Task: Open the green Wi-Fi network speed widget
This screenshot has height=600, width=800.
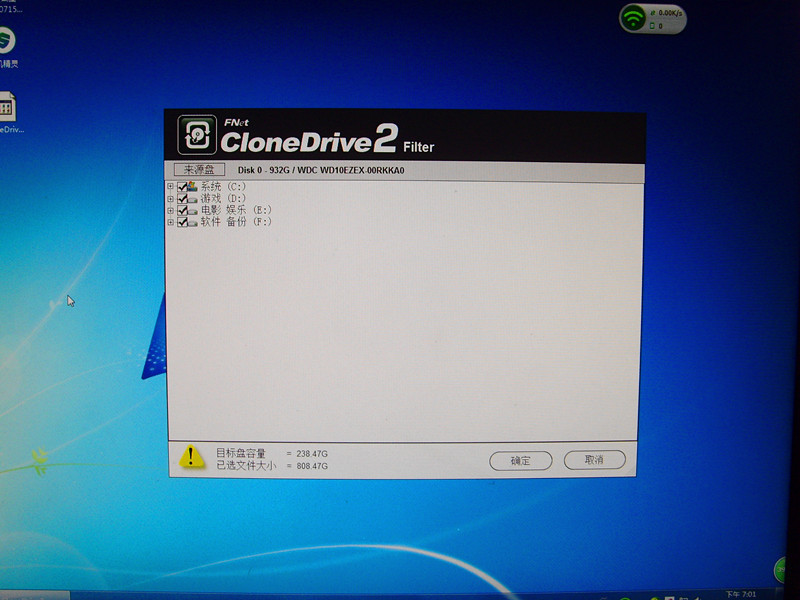Action: [653, 19]
